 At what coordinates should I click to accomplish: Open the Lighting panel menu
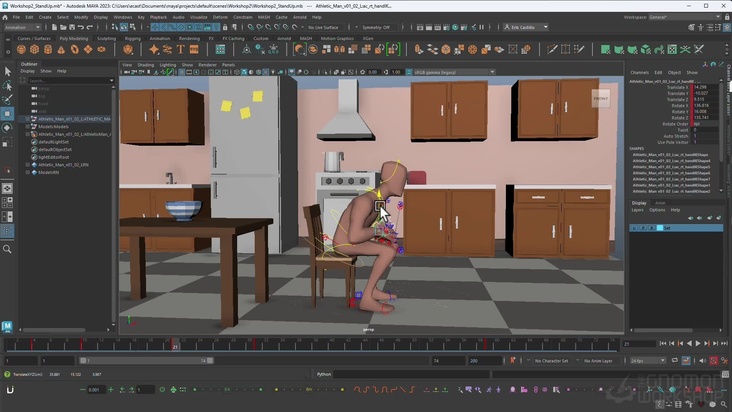[167, 64]
